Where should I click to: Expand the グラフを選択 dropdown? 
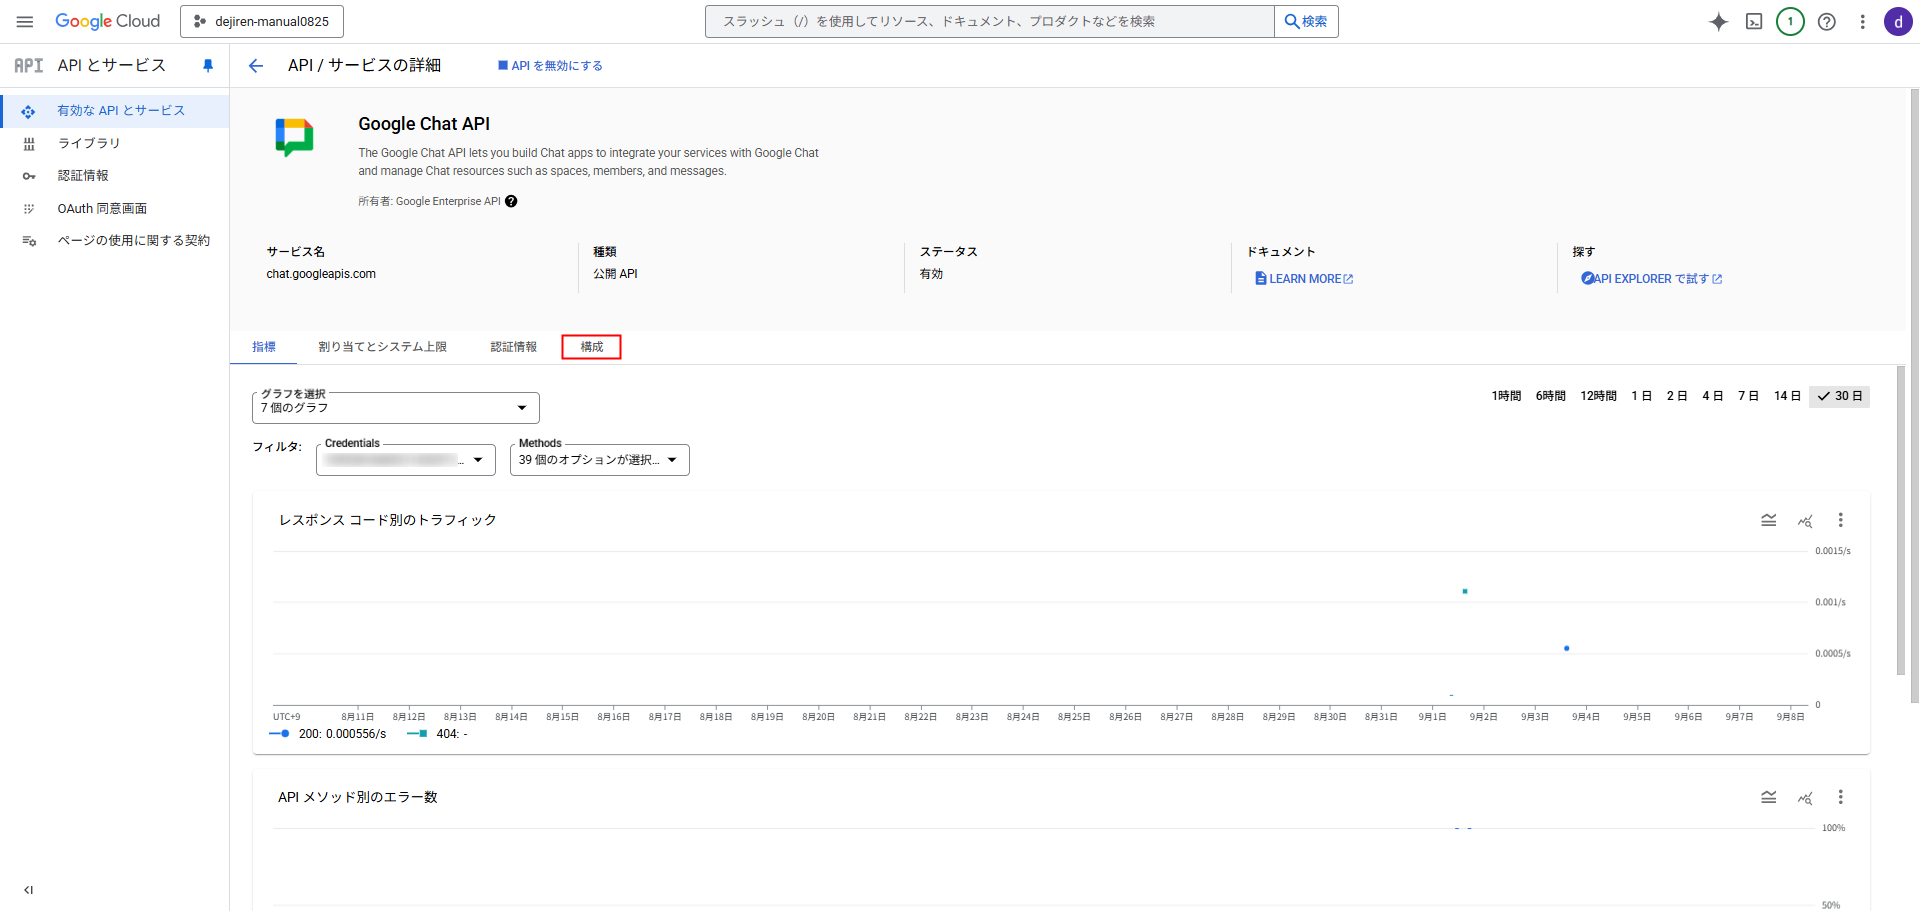click(x=396, y=408)
